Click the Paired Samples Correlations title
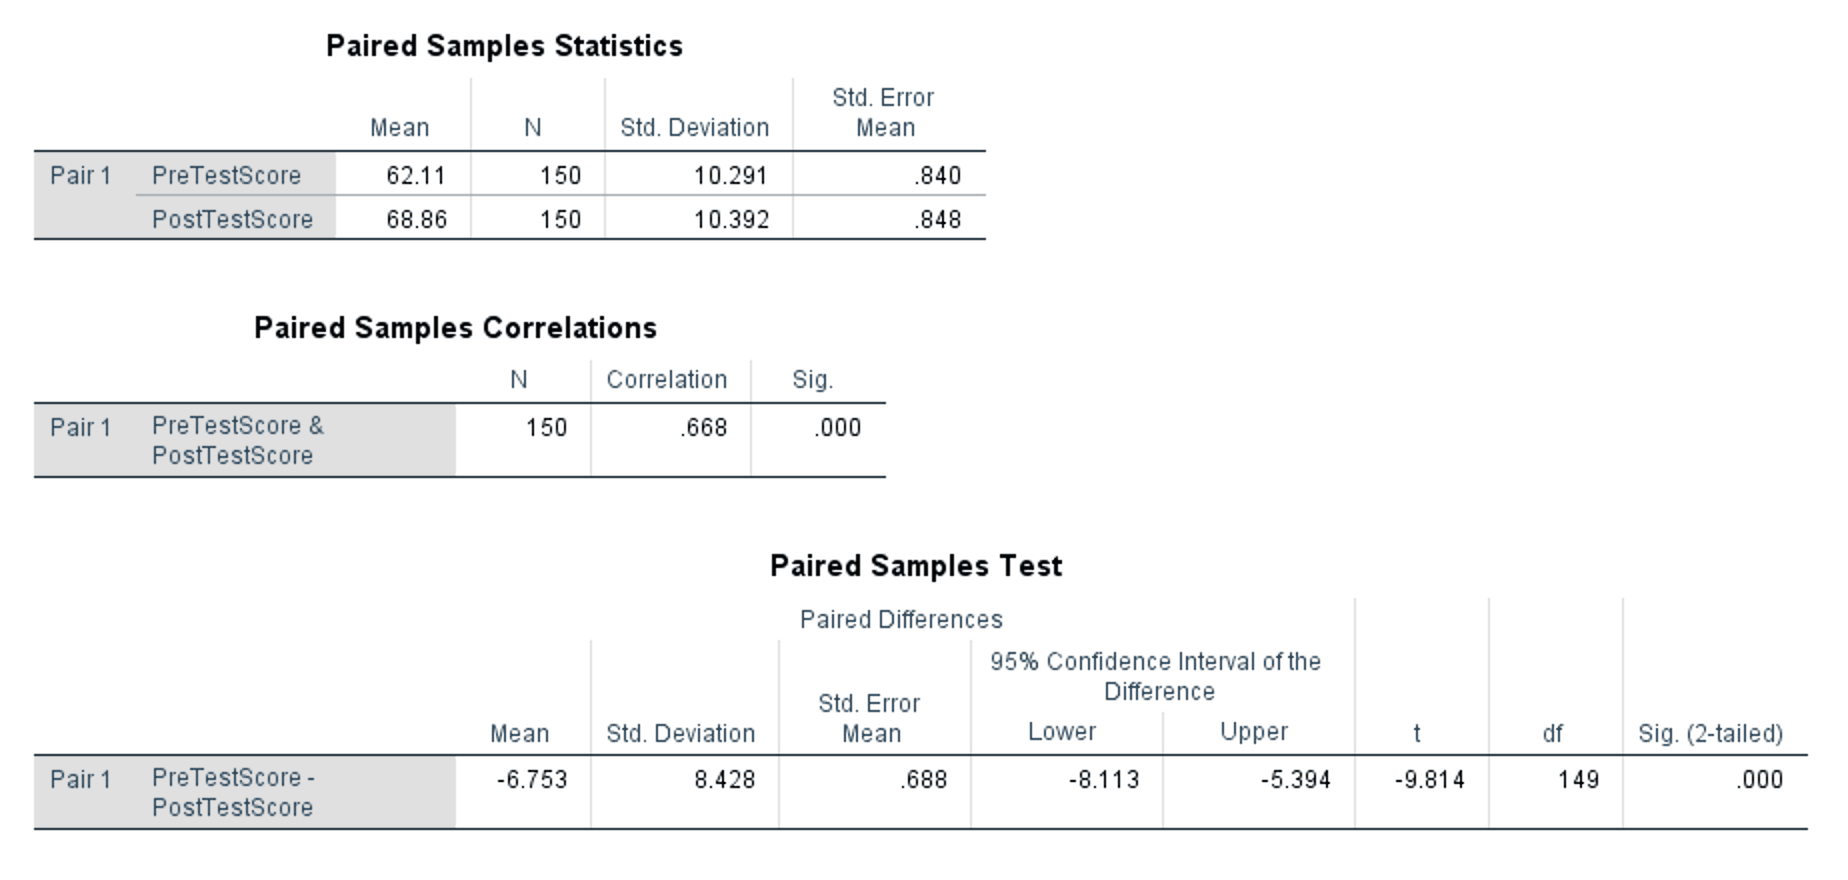 (x=455, y=328)
